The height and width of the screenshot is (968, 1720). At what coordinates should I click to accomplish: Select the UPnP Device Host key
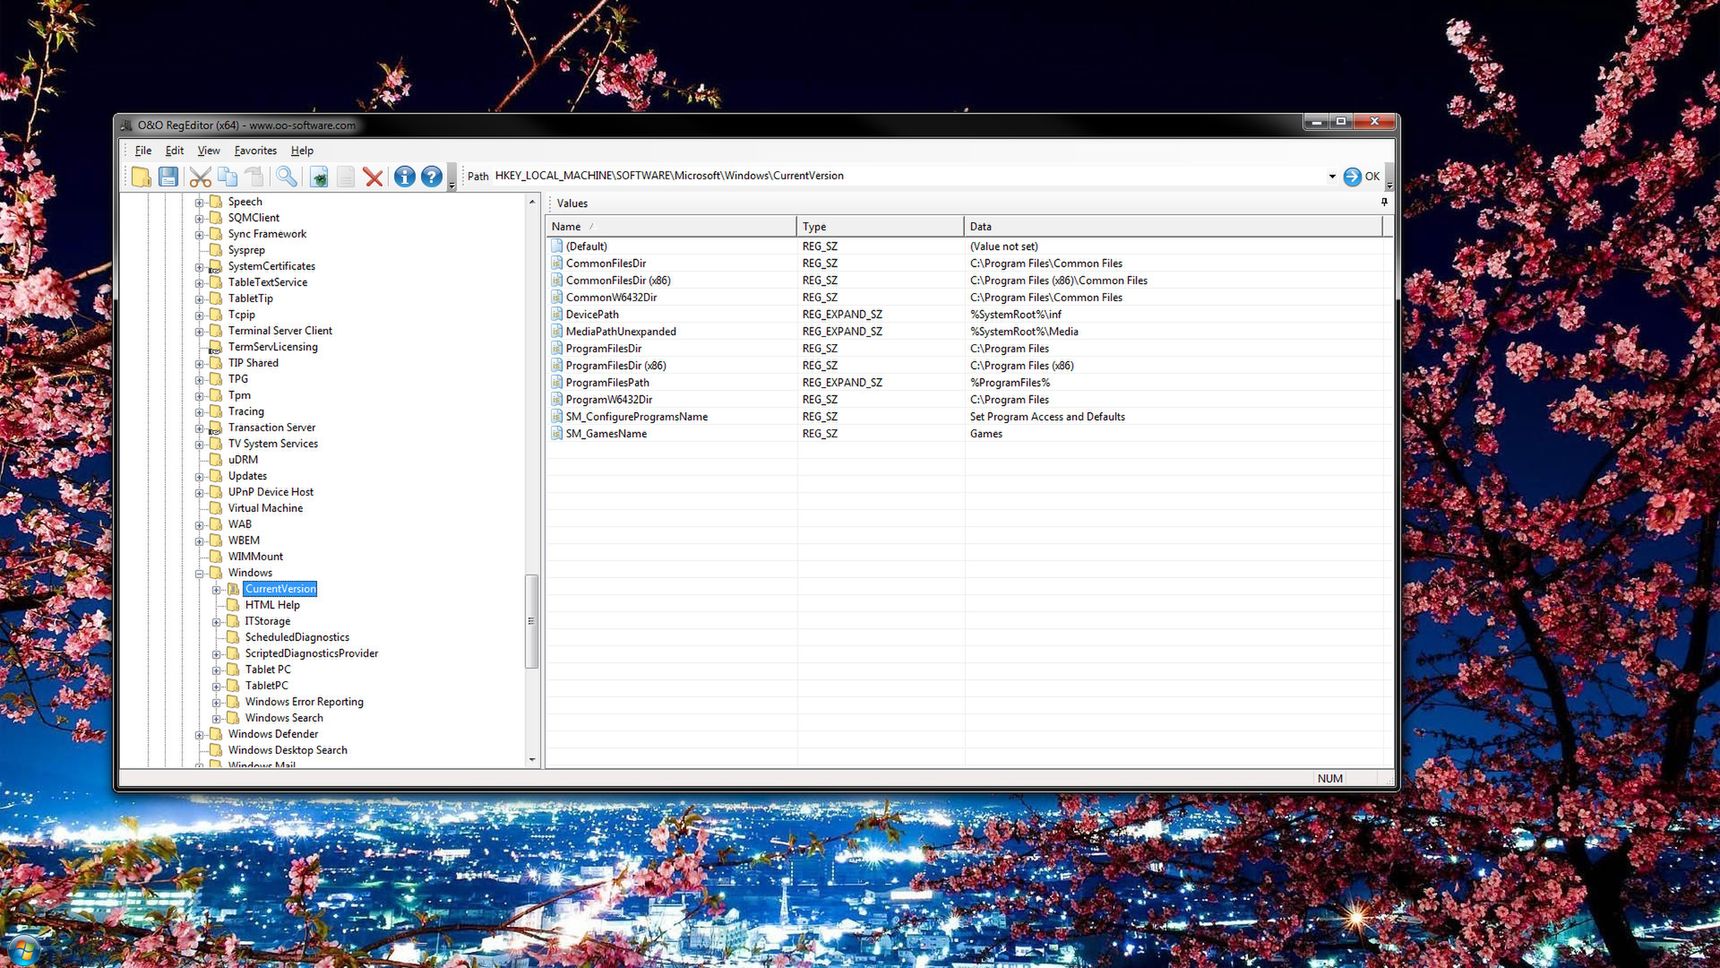coord(270,492)
